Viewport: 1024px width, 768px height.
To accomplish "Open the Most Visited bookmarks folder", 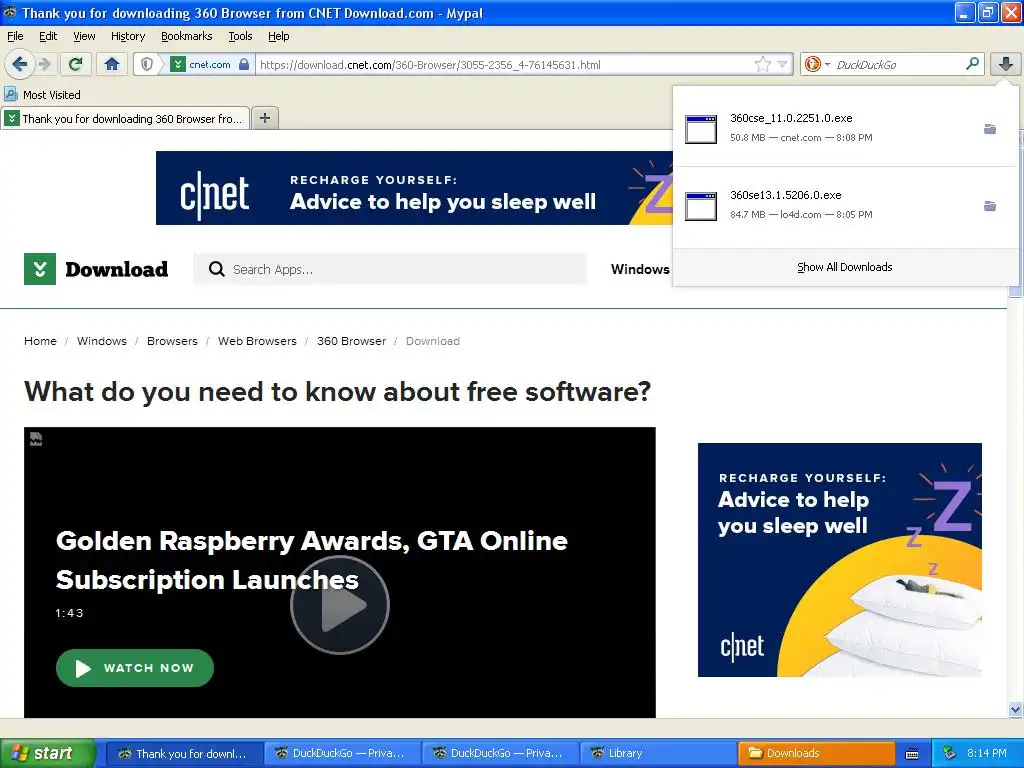I will pos(43,95).
